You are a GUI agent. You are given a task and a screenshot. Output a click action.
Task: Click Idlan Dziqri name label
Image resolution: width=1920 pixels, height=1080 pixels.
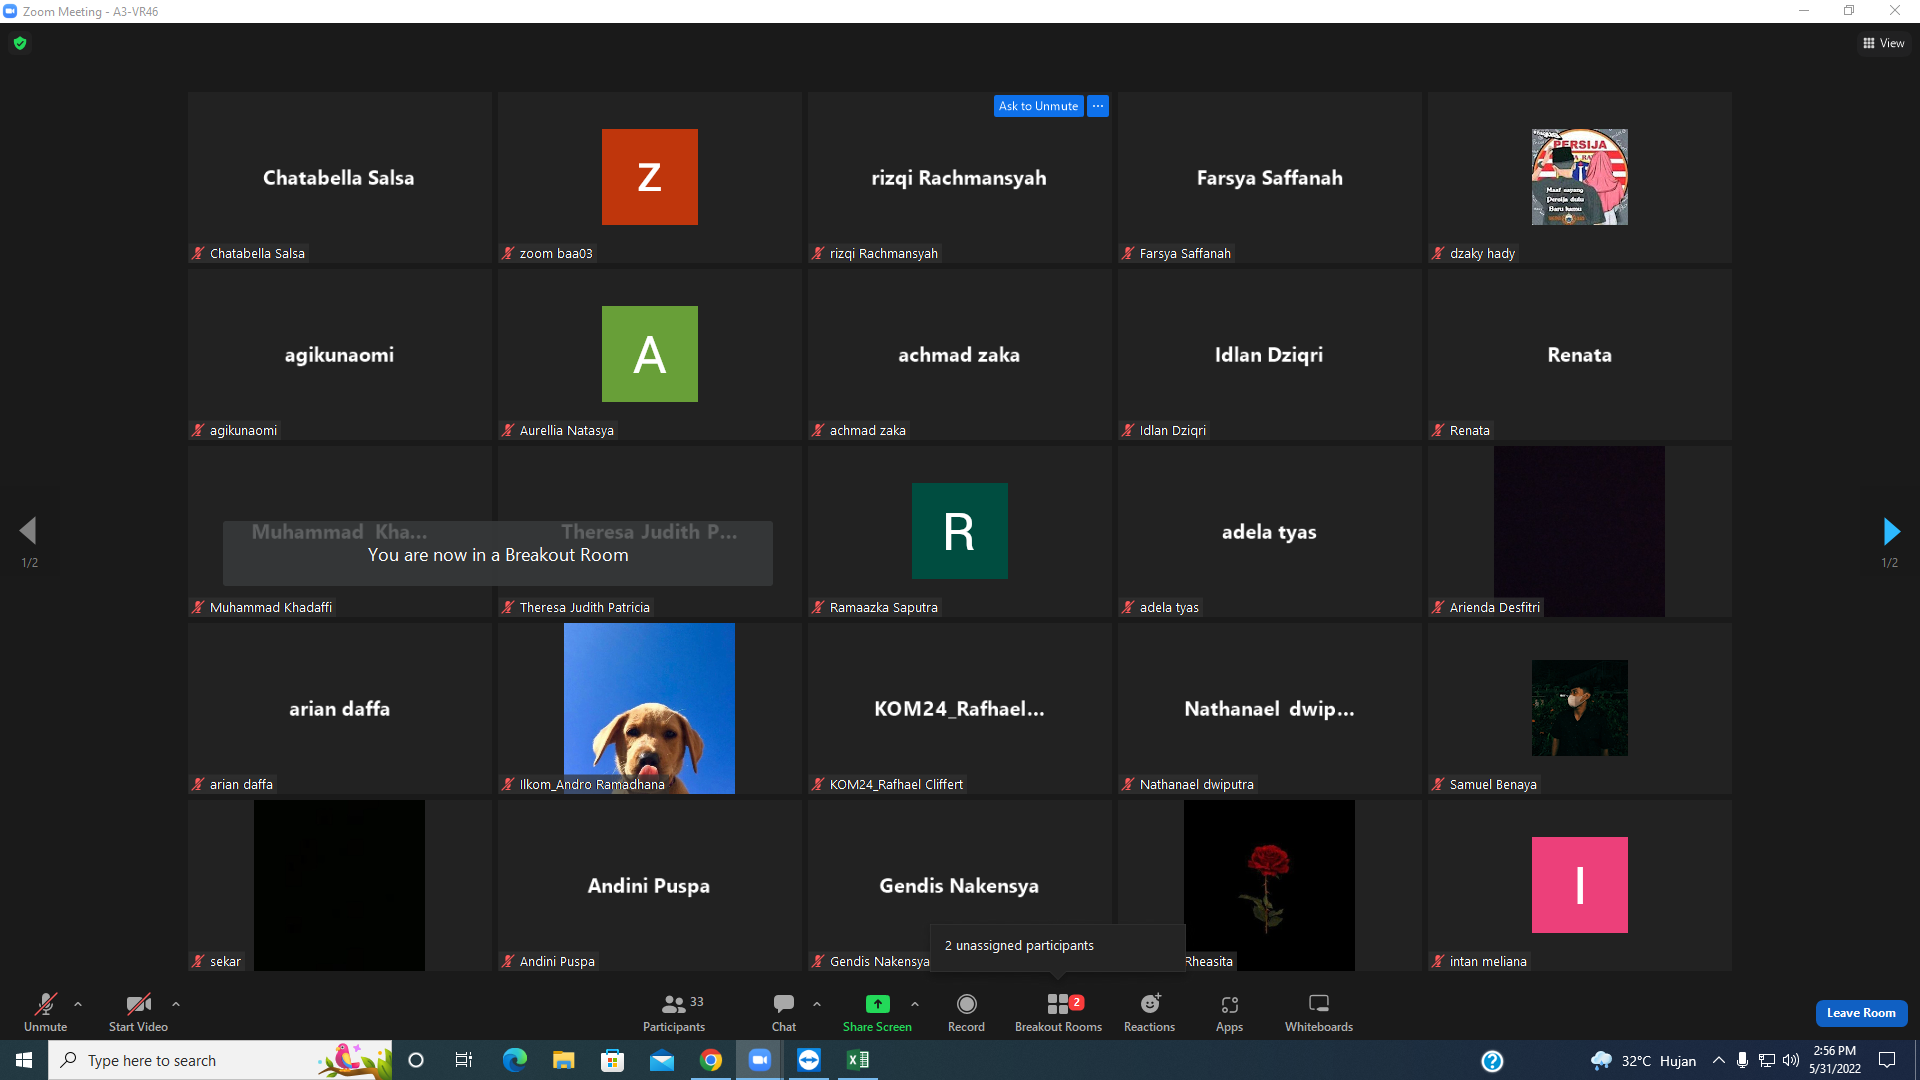[1173, 431]
